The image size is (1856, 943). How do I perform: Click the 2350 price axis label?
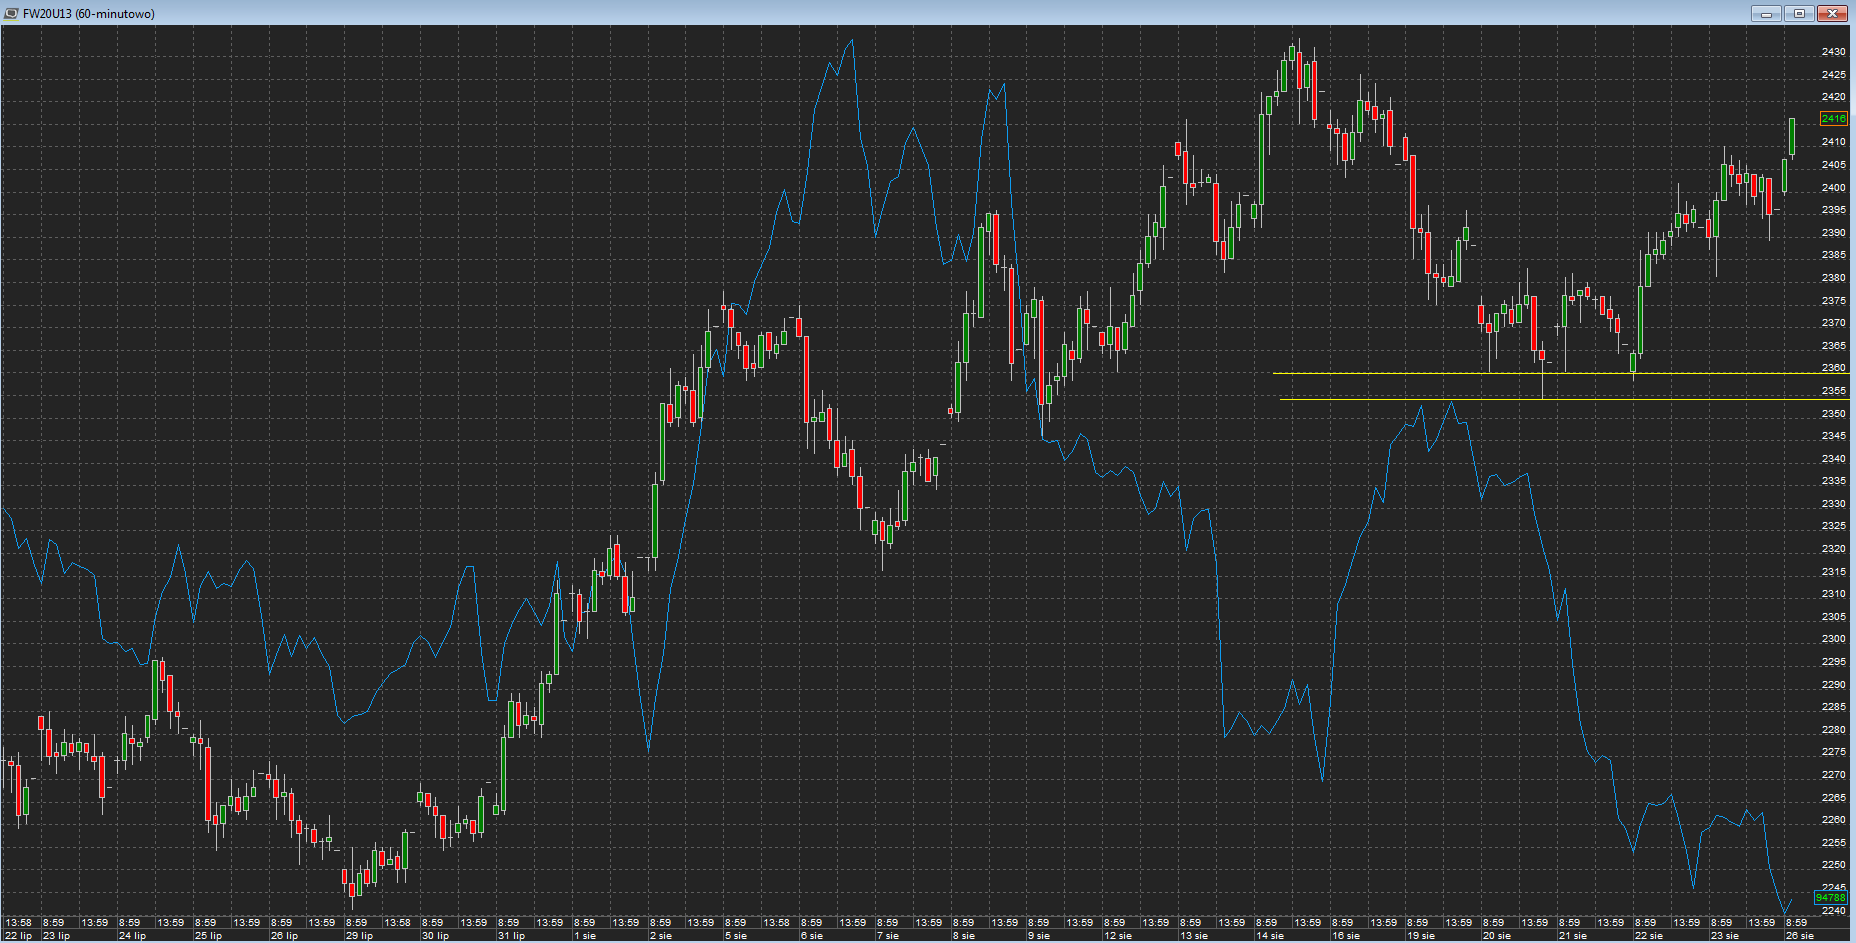point(1833,414)
